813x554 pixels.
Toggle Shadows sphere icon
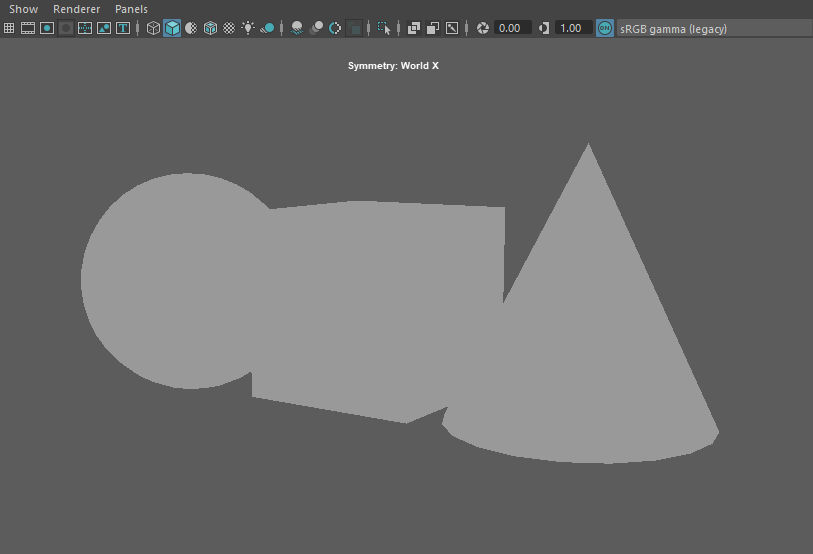268,28
